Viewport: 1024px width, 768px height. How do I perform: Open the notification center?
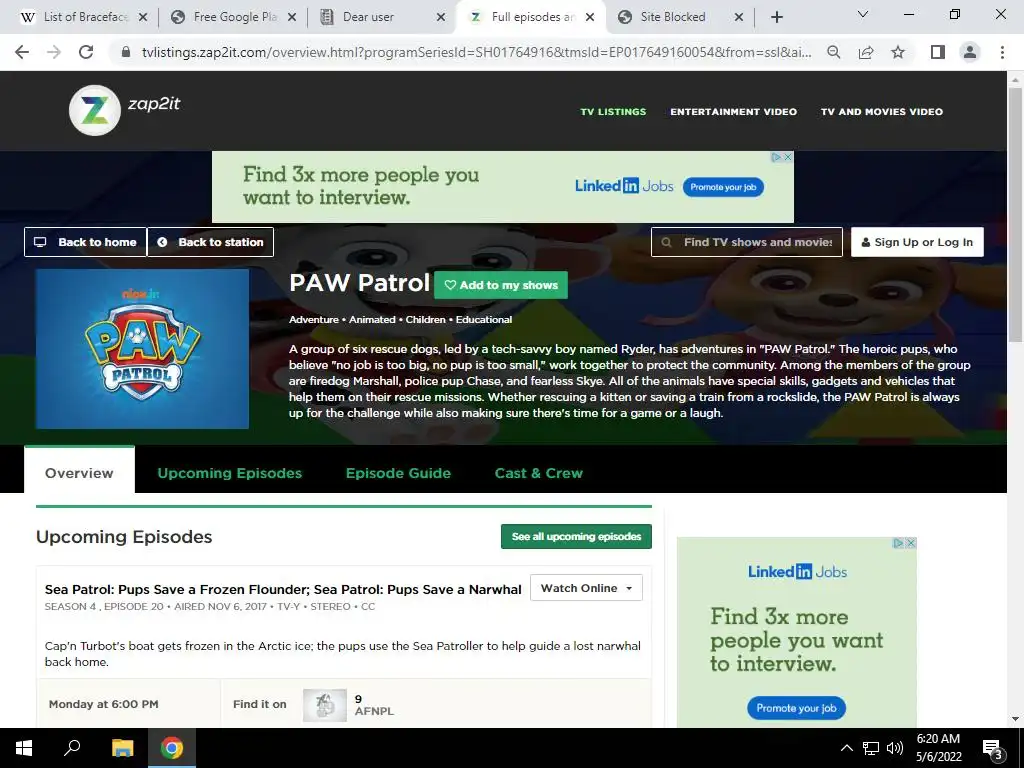tap(993, 748)
